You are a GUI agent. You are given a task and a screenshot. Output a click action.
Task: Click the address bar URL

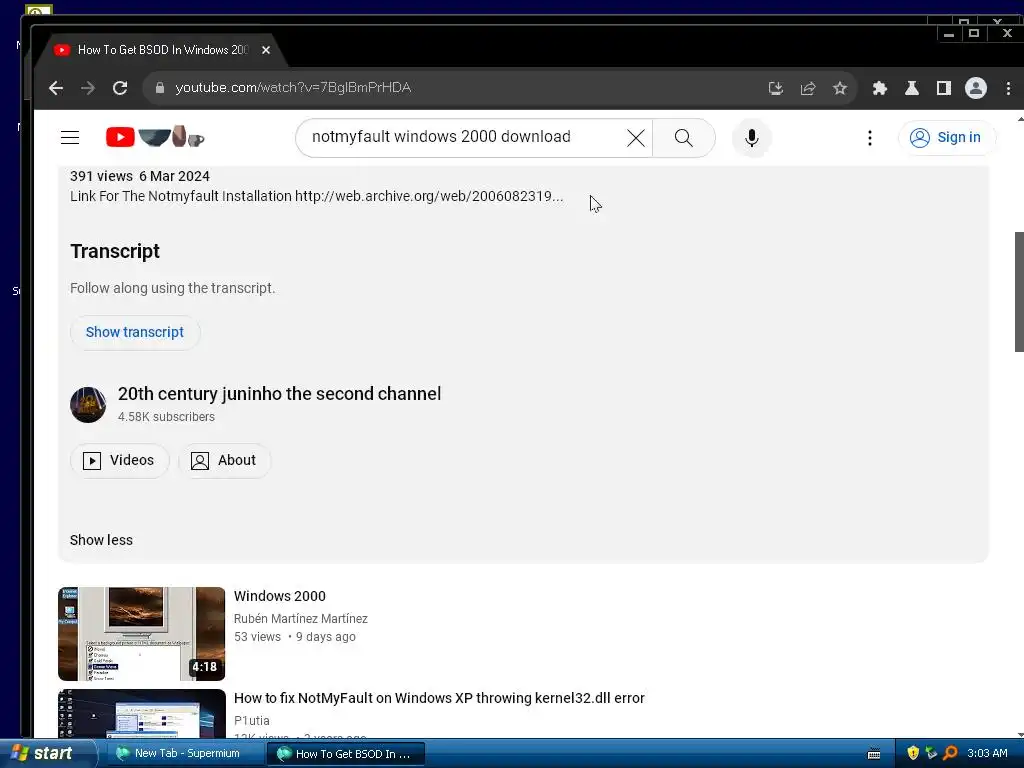tap(293, 88)
